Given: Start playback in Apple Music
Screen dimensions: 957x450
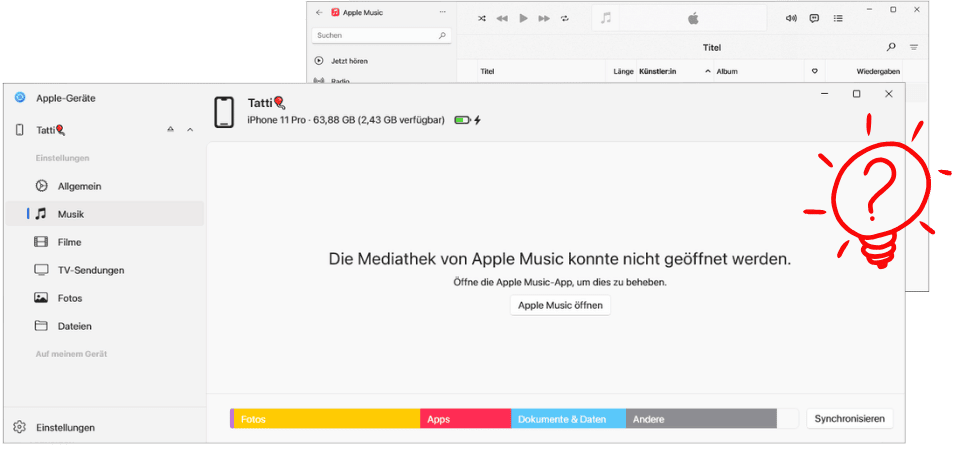Looking at the screenshot, I should [x=523, y=18].
